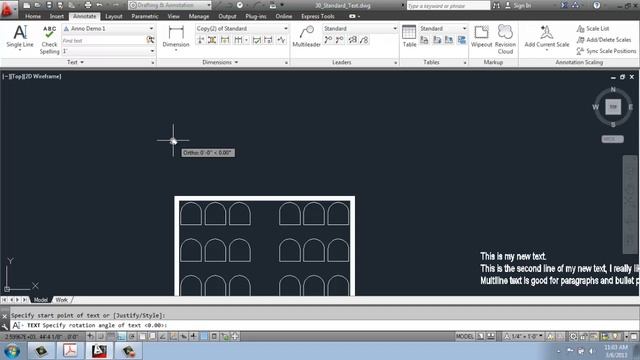Click Add Current Scale

pyautogui.click(x=547, y=37)
